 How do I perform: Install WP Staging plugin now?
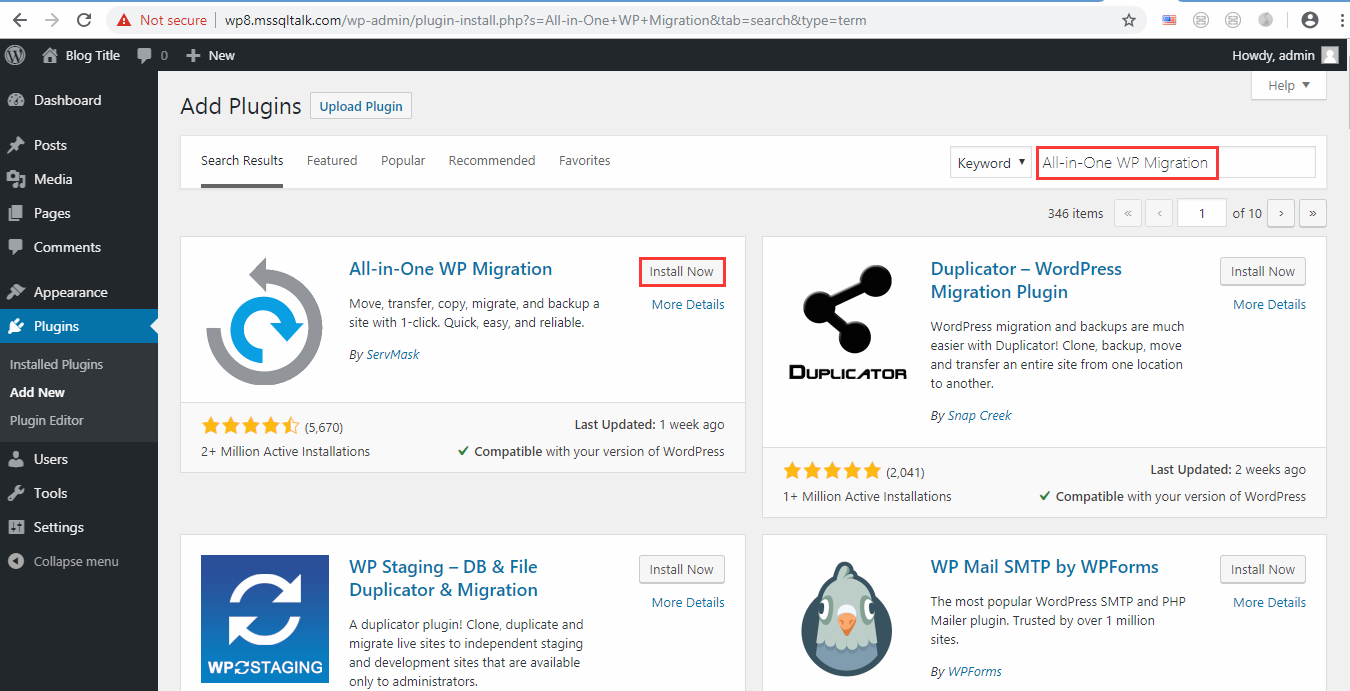[x=682, y=569]
